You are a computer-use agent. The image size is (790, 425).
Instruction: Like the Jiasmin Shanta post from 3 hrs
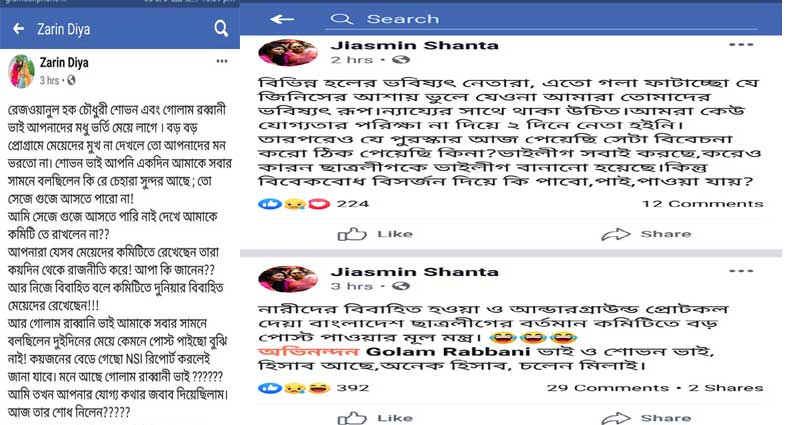pyautogui.click(x=375, y=418)
